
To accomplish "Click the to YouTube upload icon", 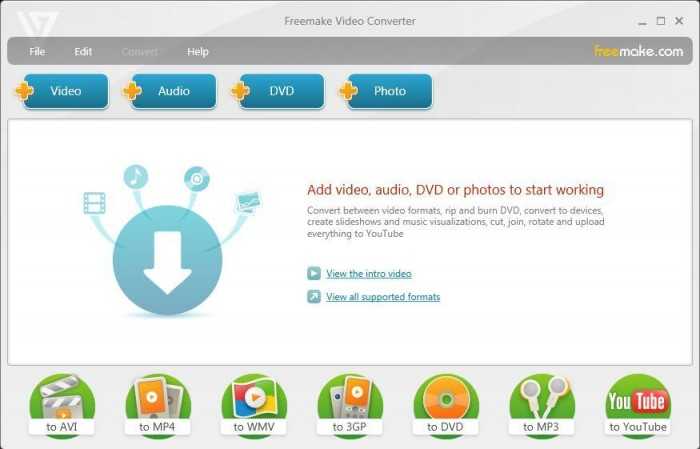I will (638, 405).
